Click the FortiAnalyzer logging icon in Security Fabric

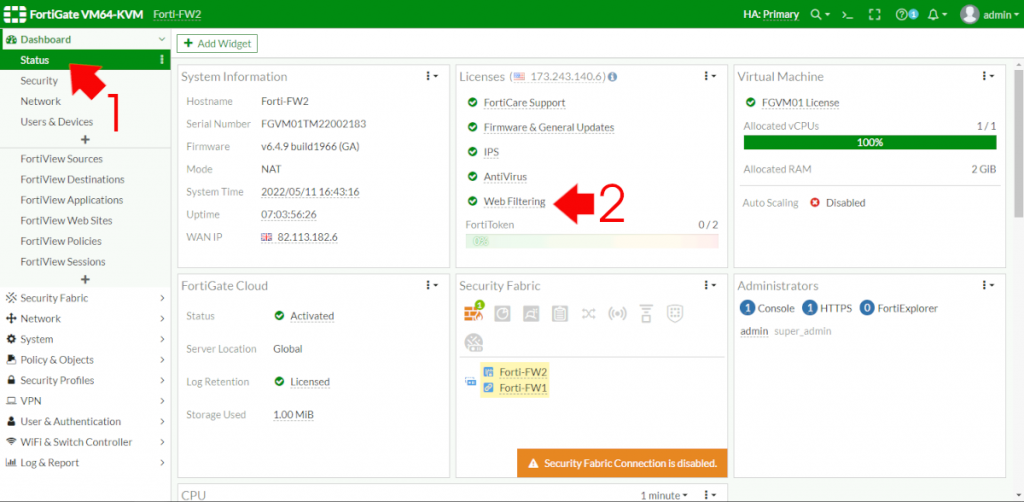coord(502,313)
